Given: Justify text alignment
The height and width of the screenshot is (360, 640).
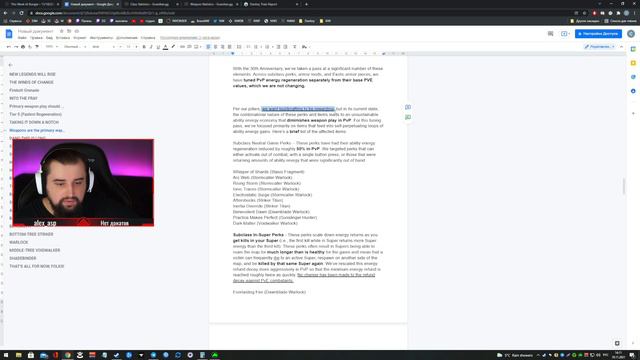Looking at the screenshot, I should 229,47.
